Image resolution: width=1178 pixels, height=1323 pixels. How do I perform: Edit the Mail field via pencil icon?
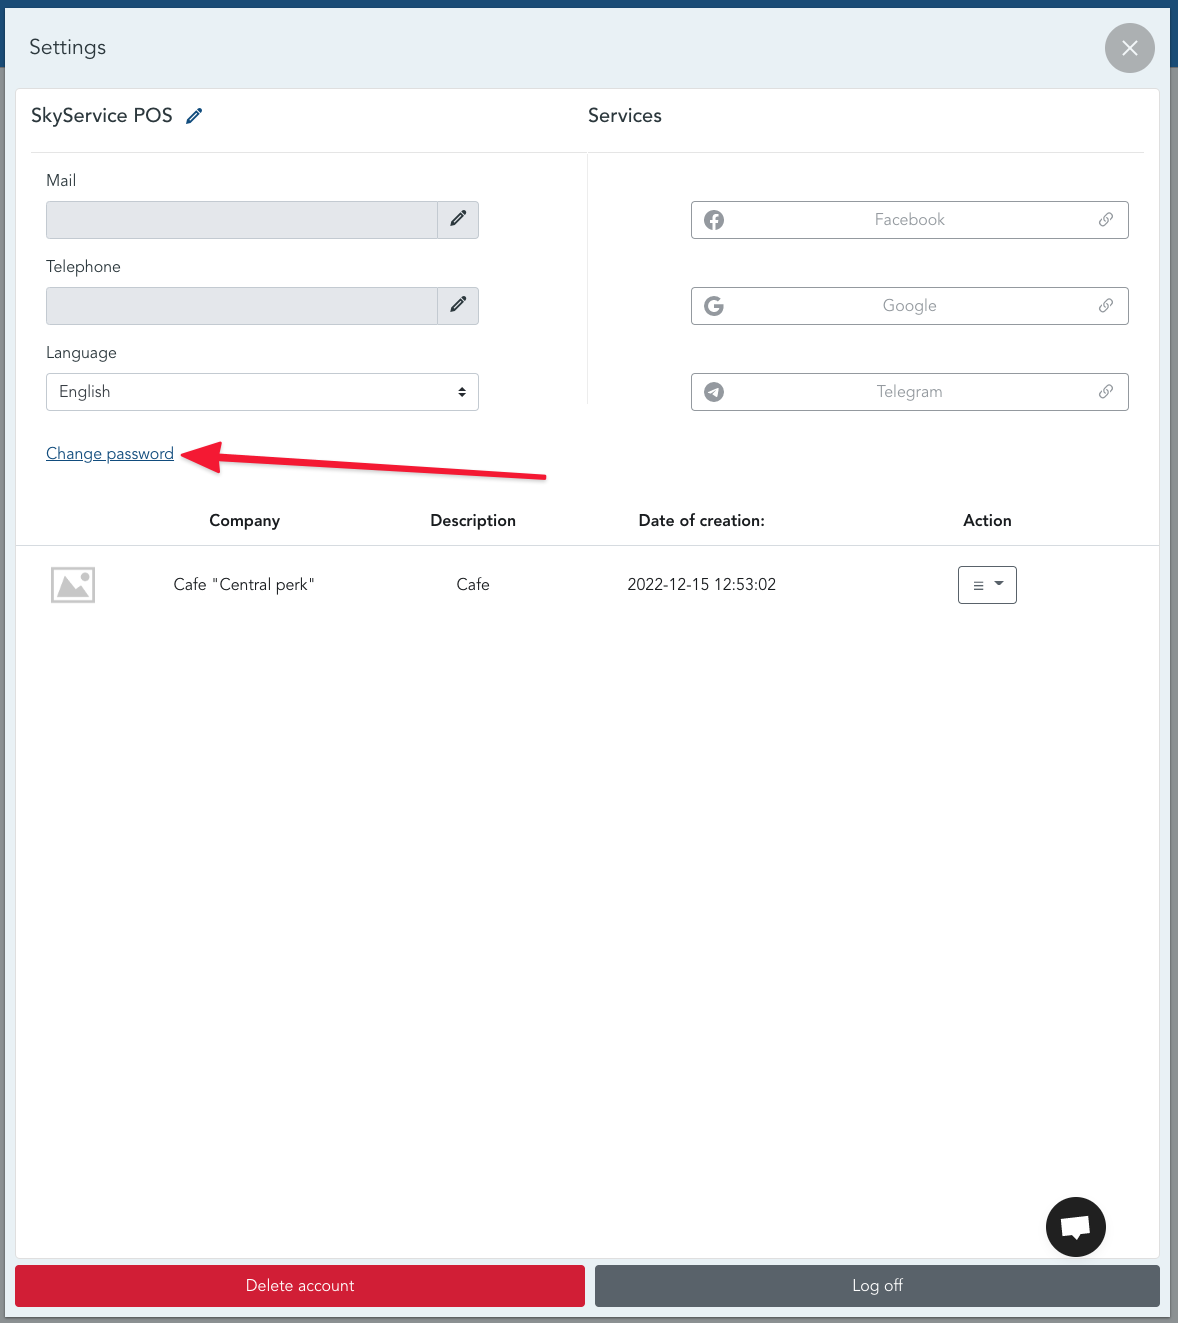tap(458, 219)
